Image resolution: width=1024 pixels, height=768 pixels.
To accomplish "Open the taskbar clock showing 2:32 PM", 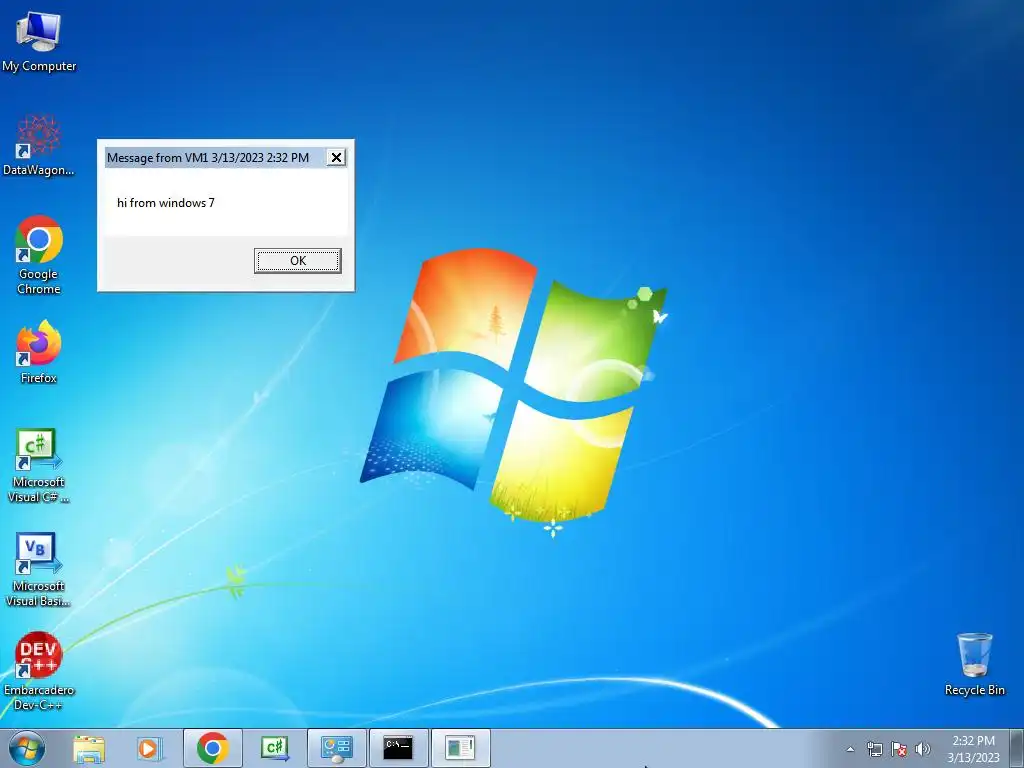I will tap(973, 748).
